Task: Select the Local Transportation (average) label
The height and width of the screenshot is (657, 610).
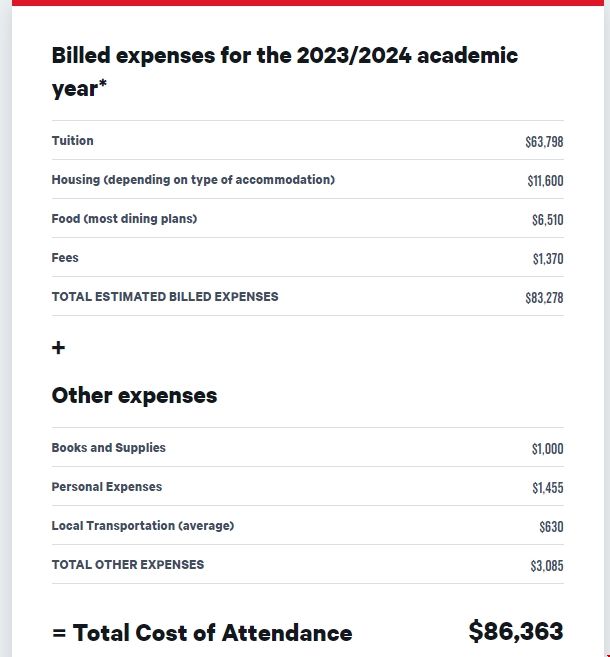Action: [143, 526]
